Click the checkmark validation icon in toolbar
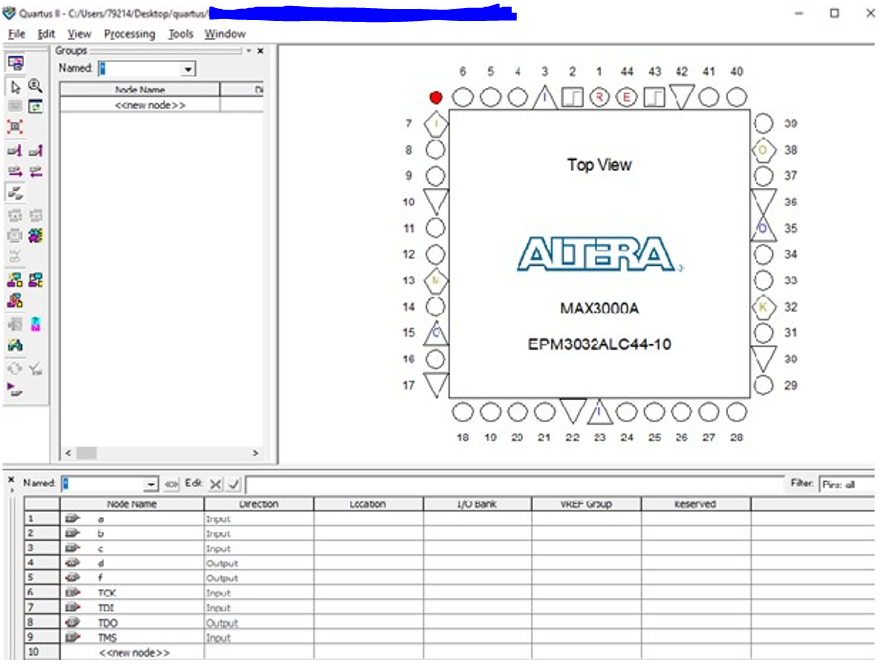Viewport: 883px width, 667px height. tap(35, 369)
